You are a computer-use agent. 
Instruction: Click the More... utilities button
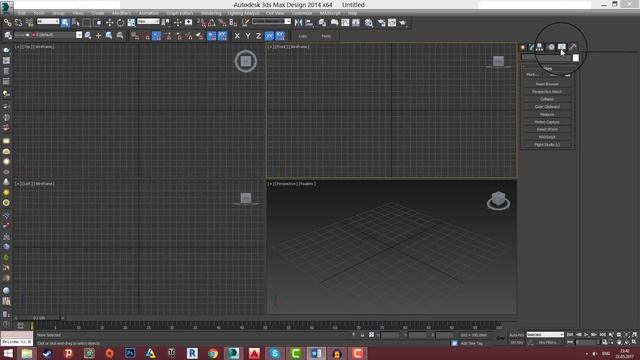tap(531, 75)
